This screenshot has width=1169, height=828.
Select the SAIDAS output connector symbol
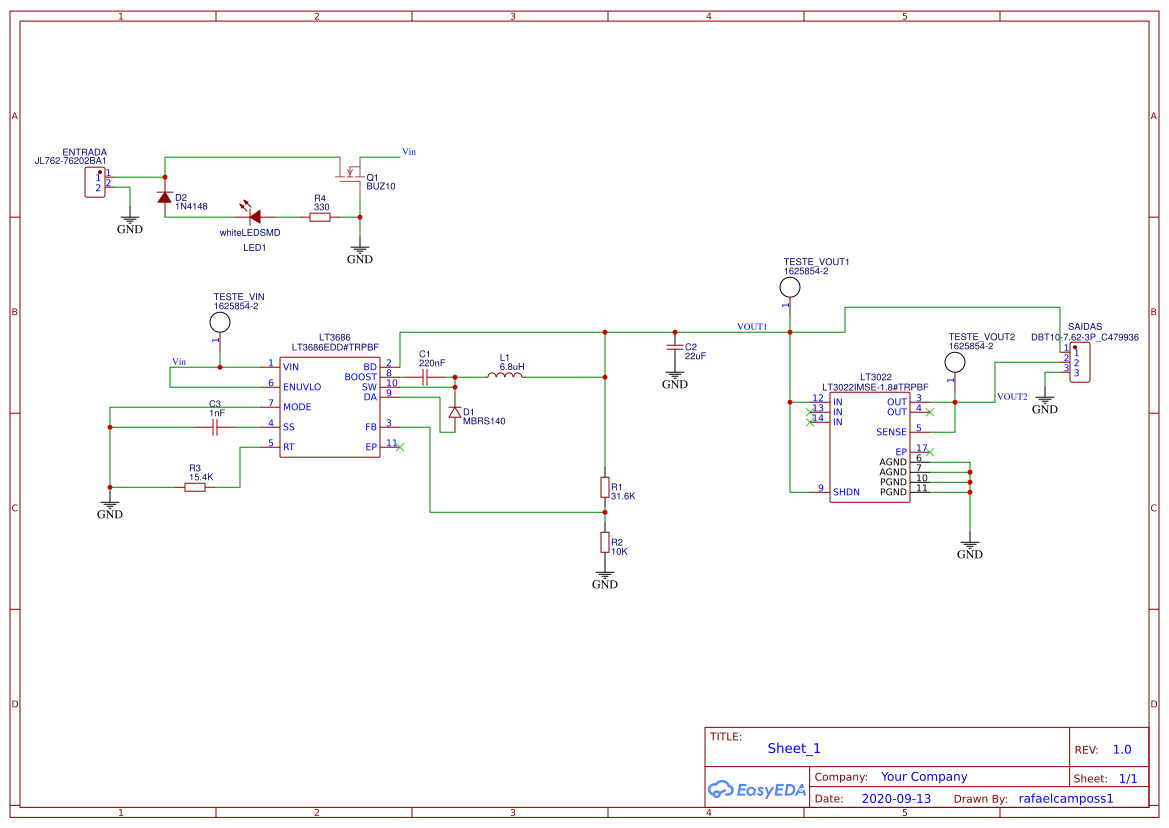click(1078, 363)
